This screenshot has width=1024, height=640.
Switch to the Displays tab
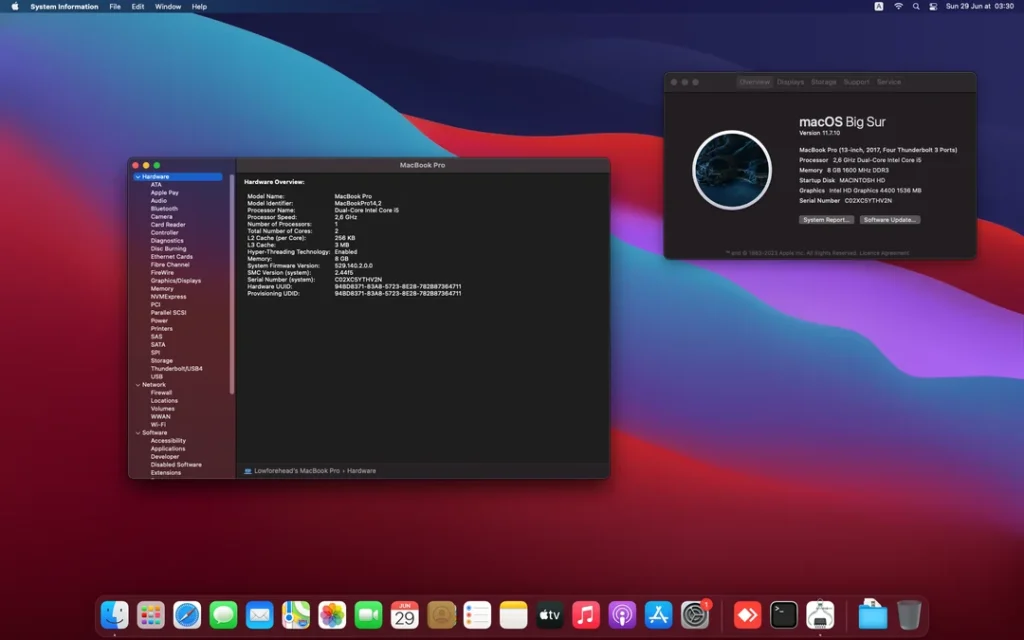pyautogui.click(x=790, y=82)
